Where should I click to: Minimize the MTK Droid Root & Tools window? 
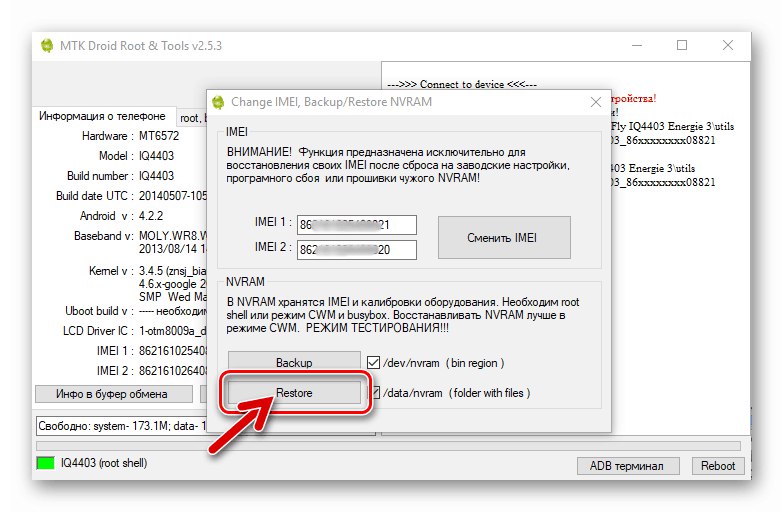tap(636, 46)
